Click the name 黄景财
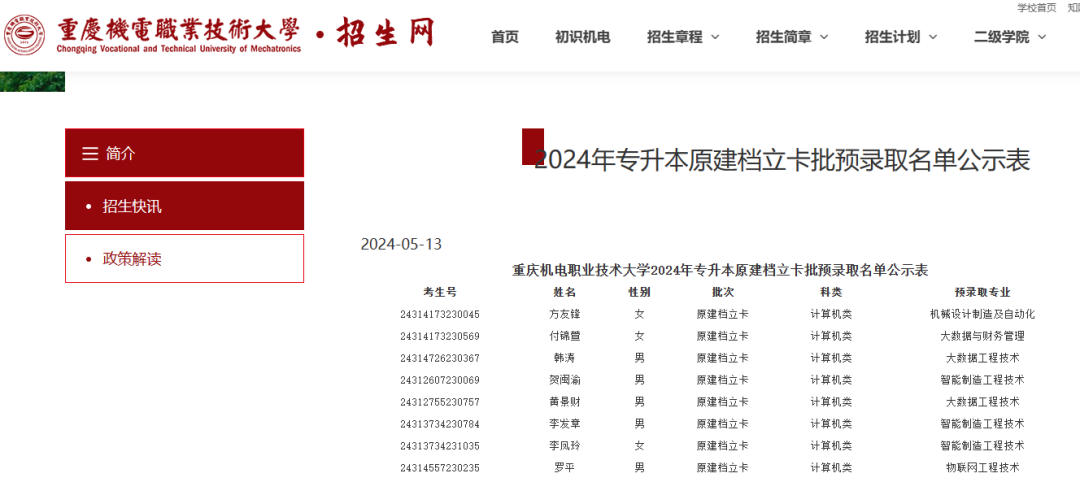Viewport: 1080px width, 482px height. (x=565, y=402)
